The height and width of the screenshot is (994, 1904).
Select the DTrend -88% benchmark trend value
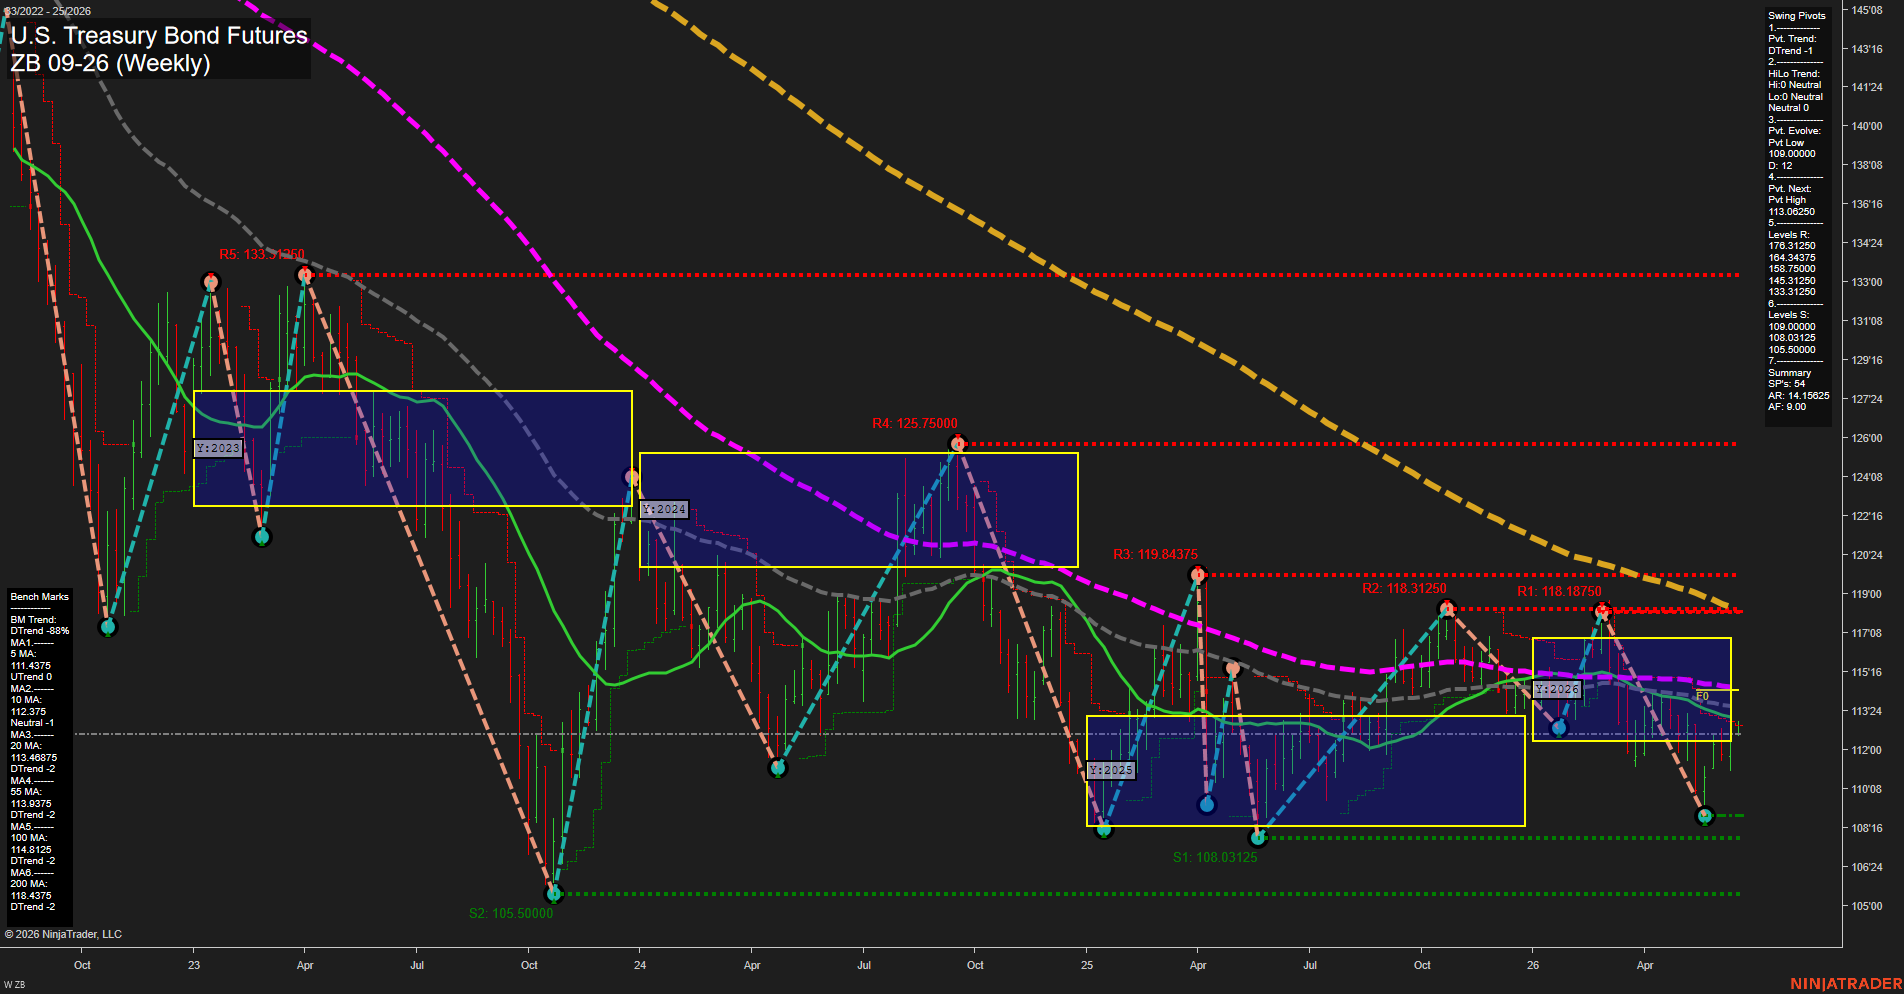click(40, 631)
